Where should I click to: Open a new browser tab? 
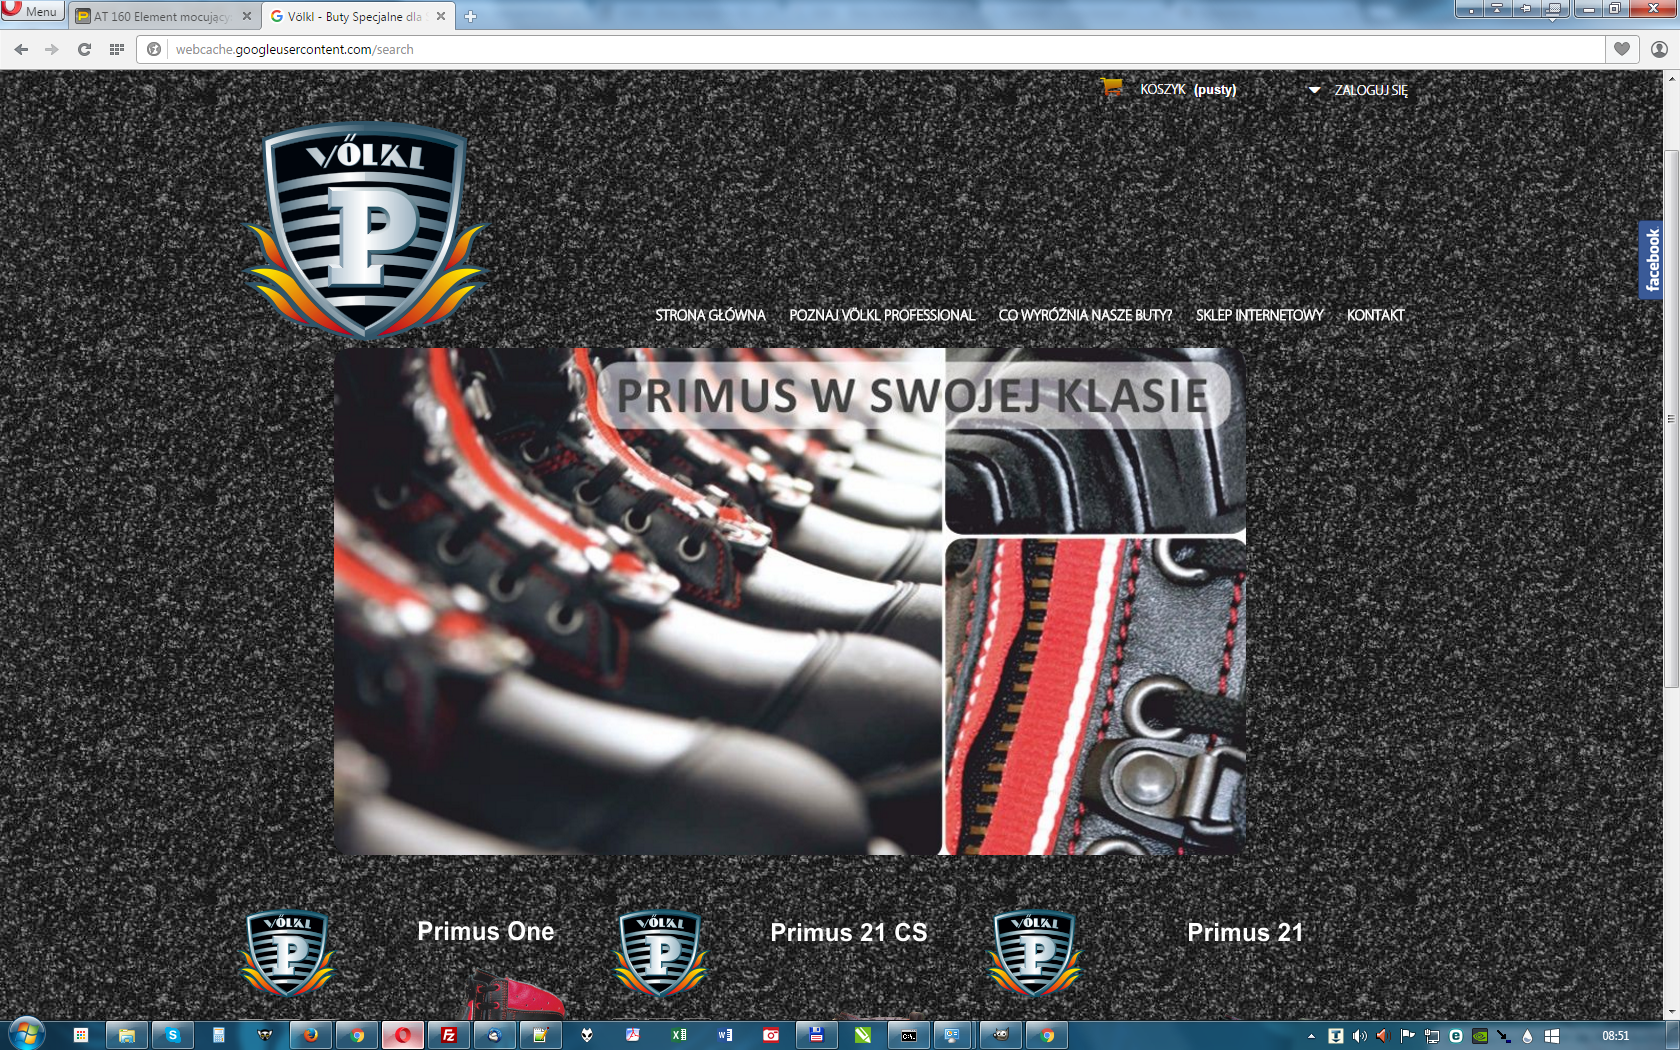pyautogui.click(x=470, y=16)
